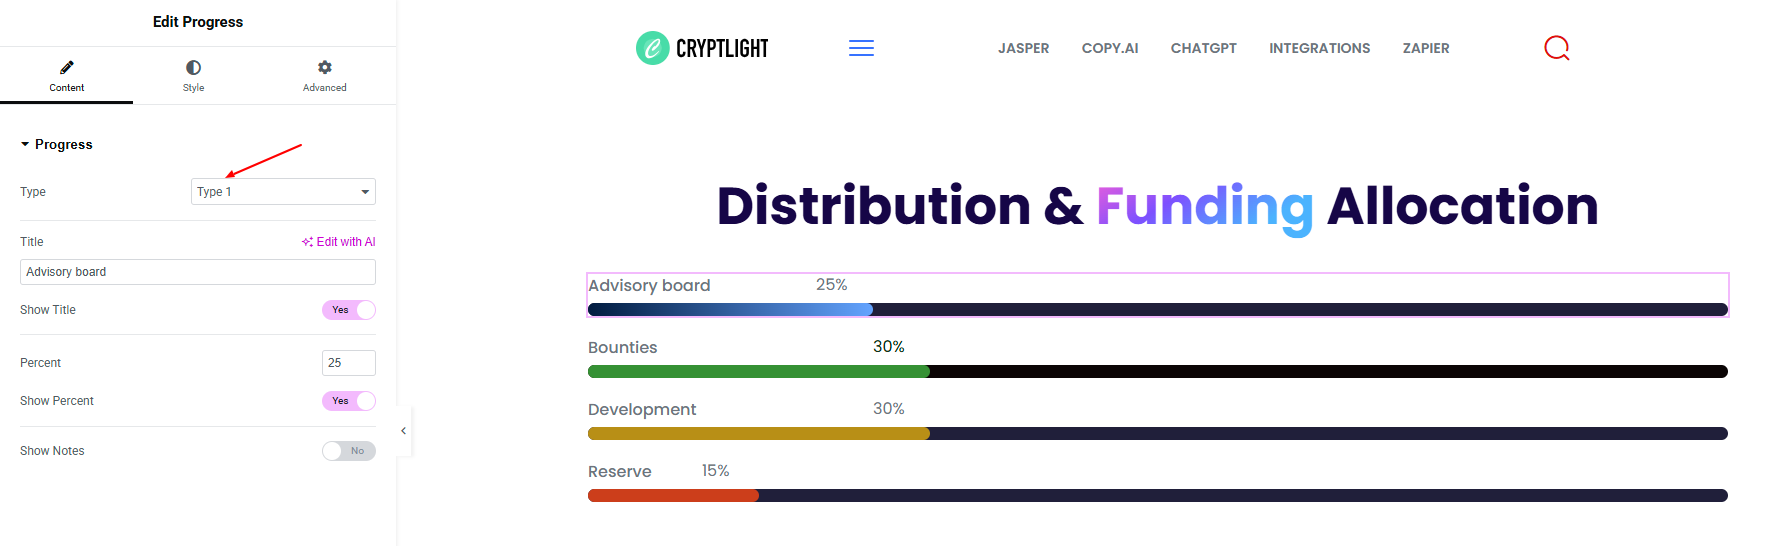Open the hamburger menu icon

(x=861, y=48)
